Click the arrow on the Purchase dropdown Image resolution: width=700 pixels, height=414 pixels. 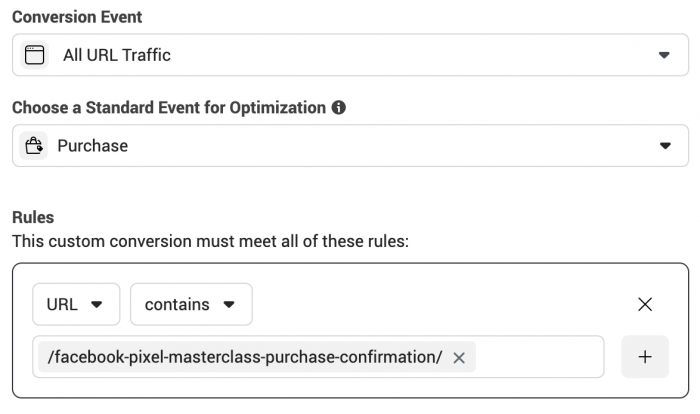(x=665, y=146)
